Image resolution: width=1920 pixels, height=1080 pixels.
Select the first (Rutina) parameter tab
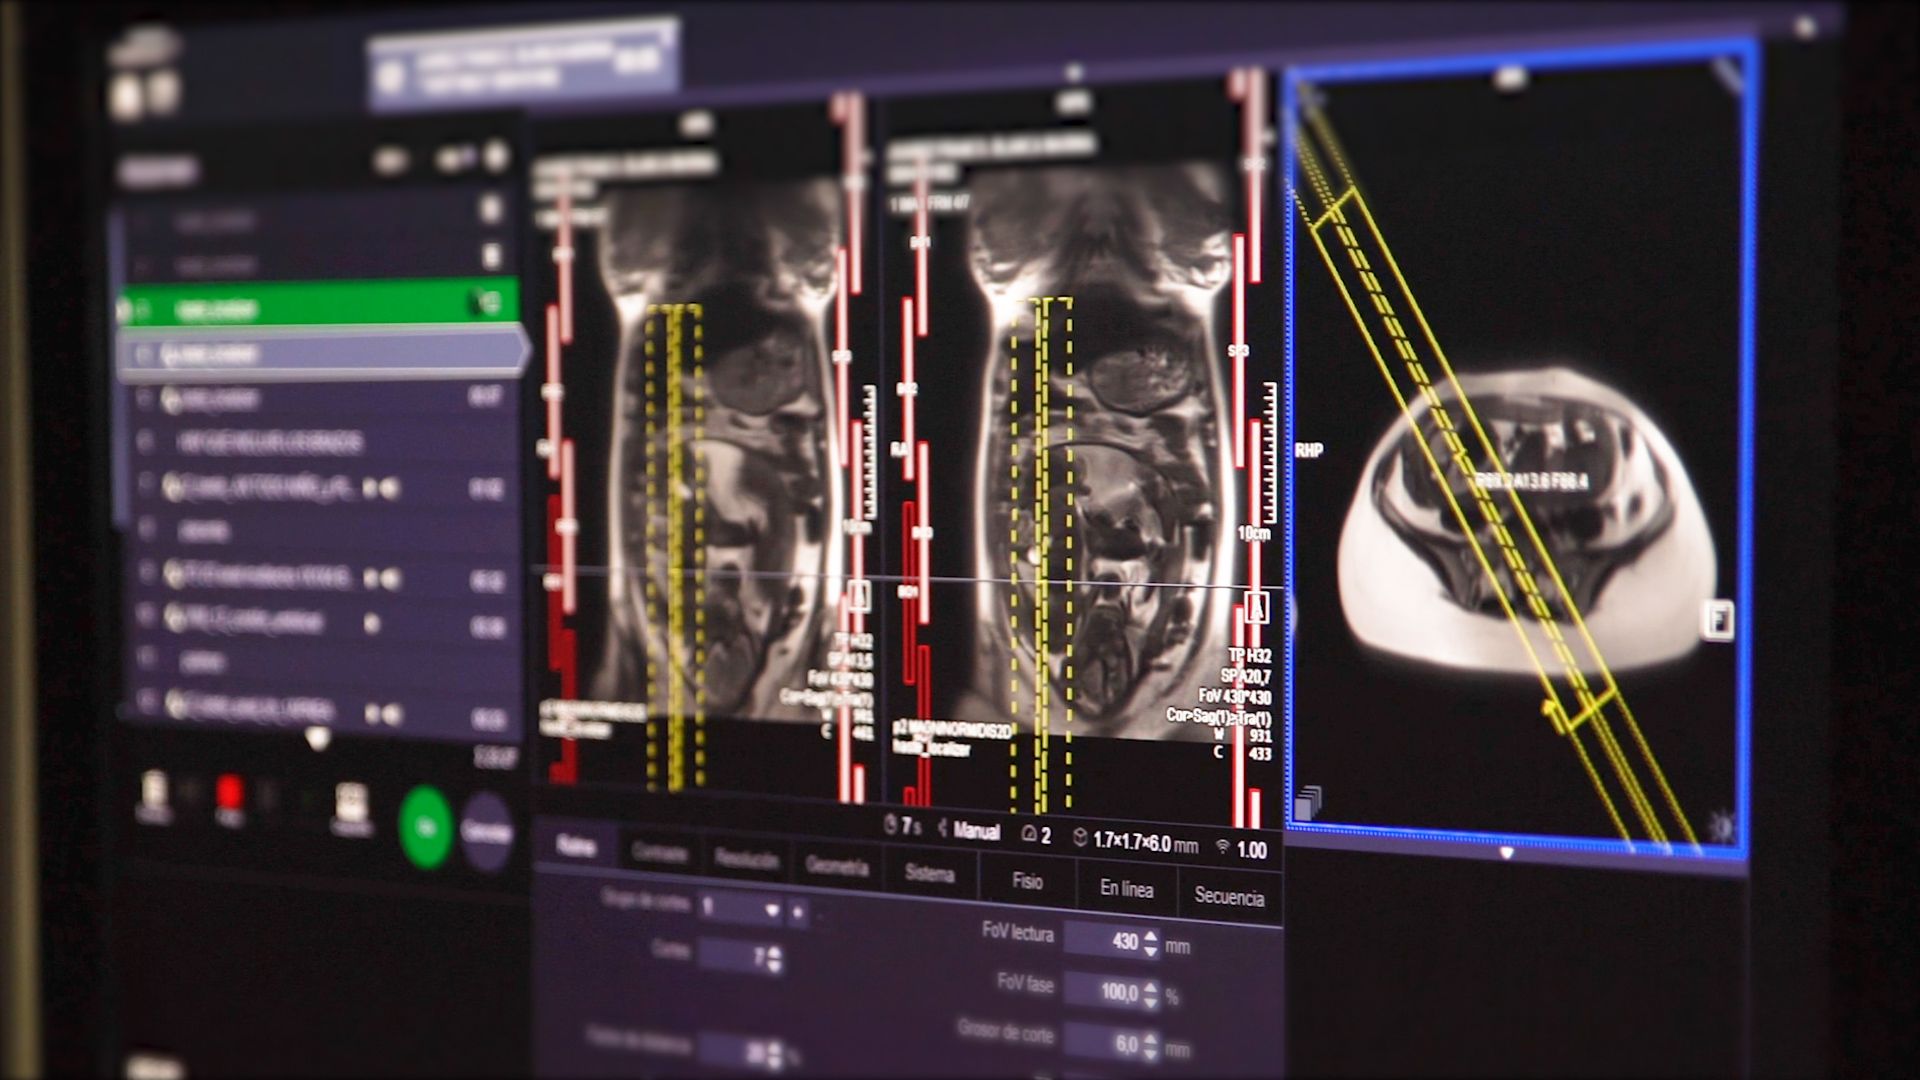(576, 847)
